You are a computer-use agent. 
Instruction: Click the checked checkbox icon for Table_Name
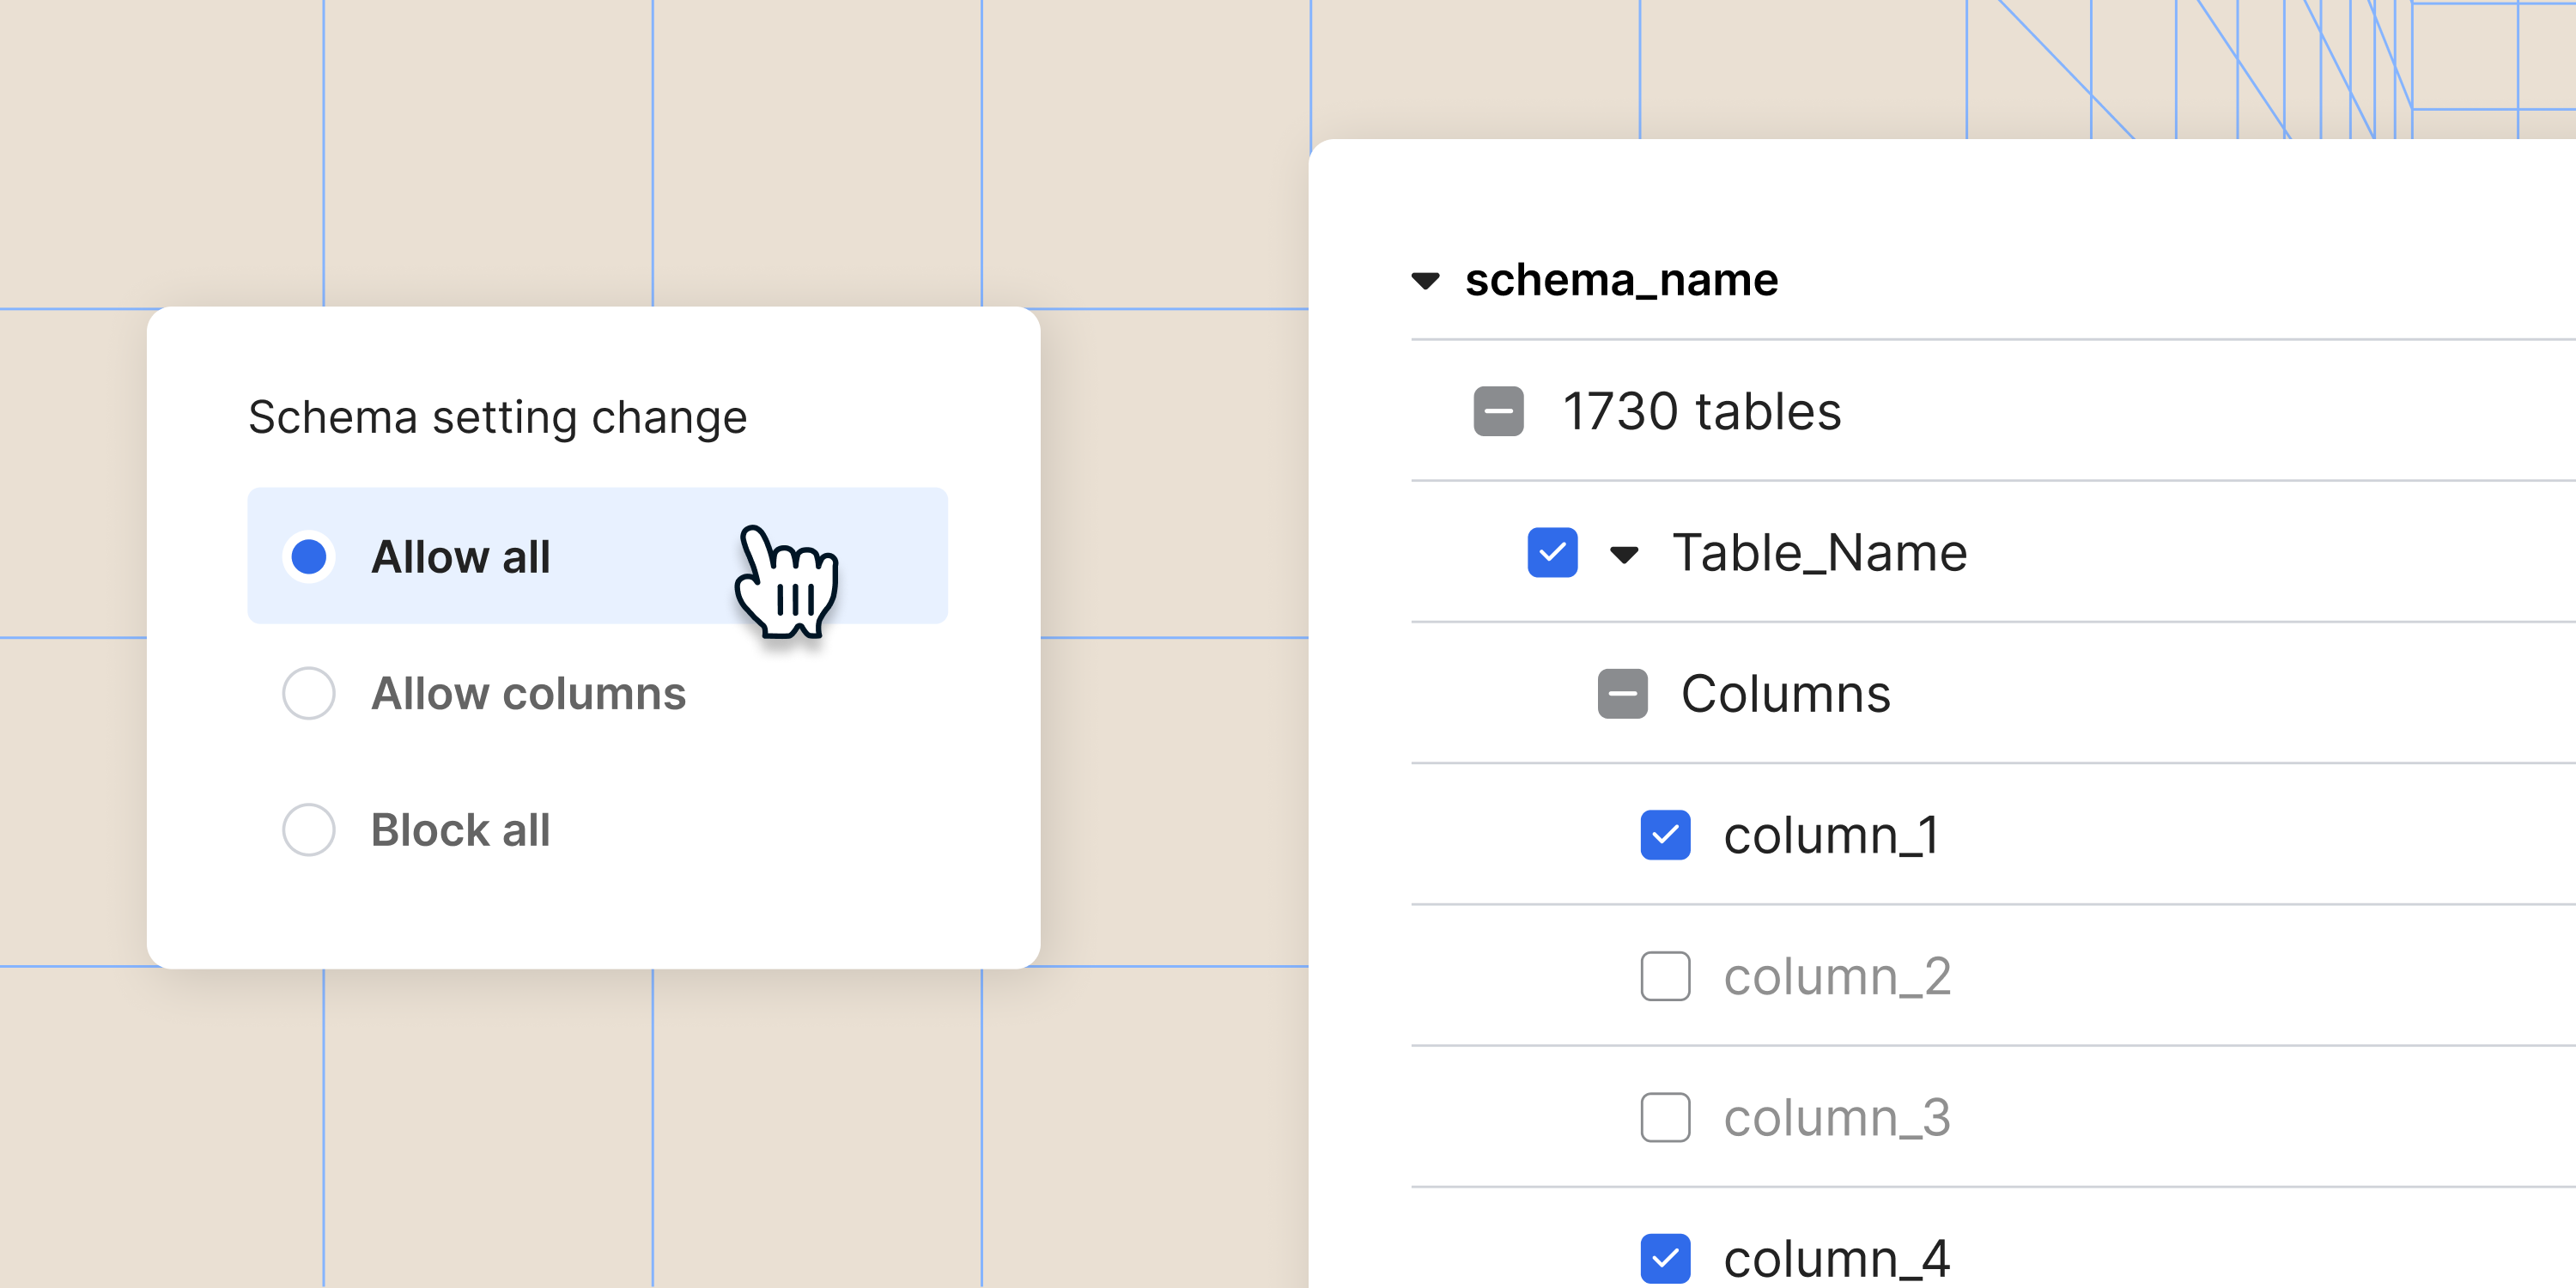[x=1551, y=552]
